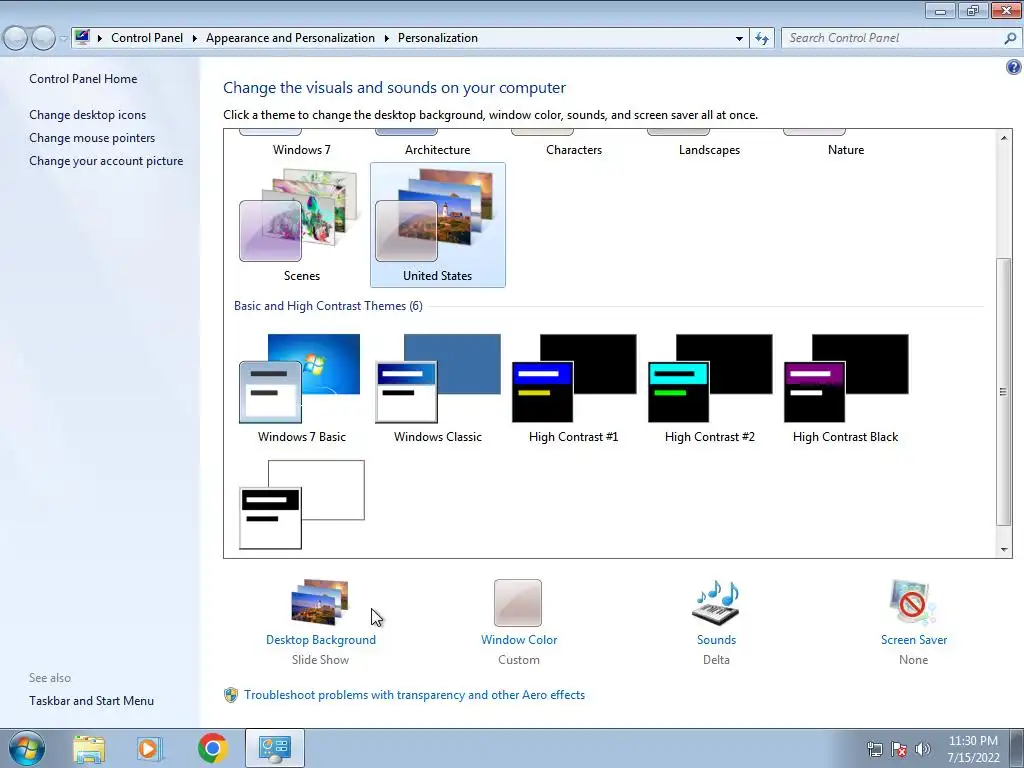Apply the Windows 7 Basic theme

click(x=301, y=389)
